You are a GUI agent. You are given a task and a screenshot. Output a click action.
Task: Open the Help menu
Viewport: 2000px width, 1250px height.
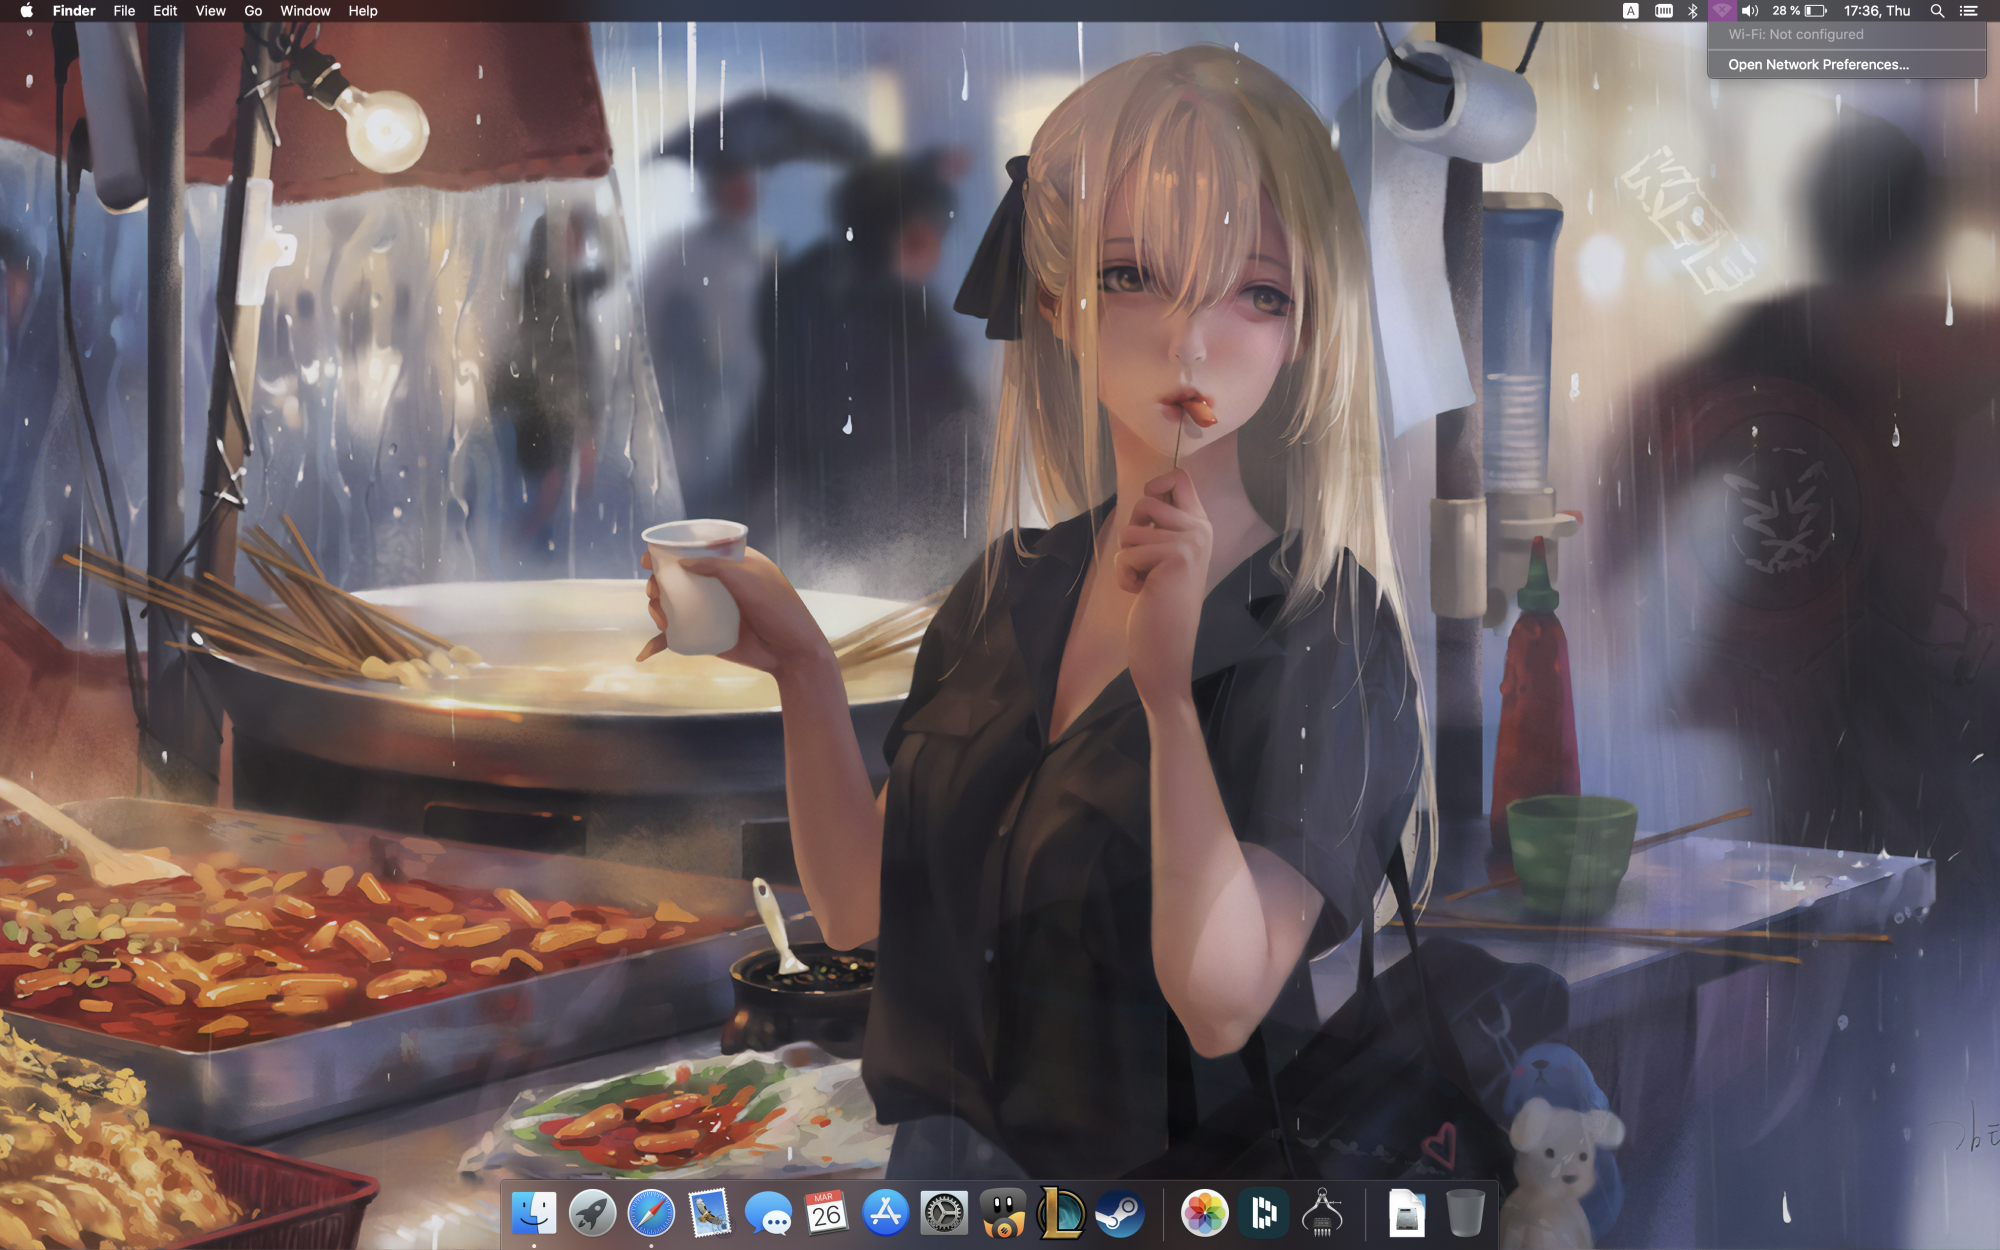(363, 11)
